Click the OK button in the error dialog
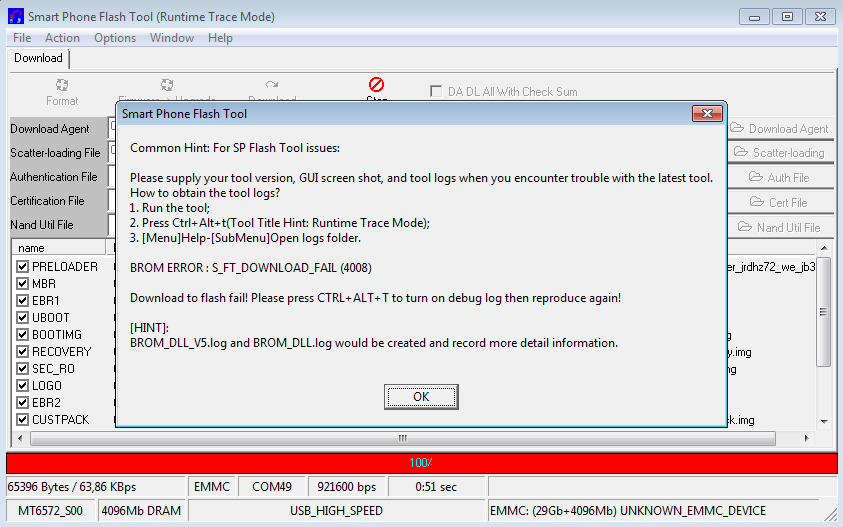This screenshot has width=843, height=527. (x=421, y=397)
